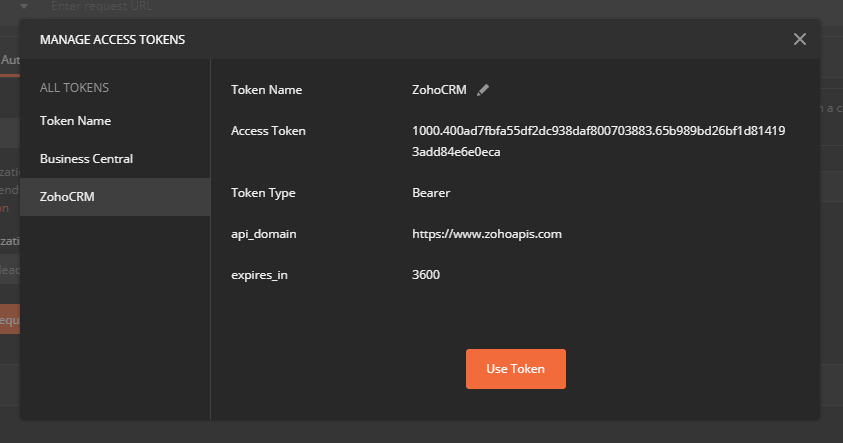Click the 'Token Name' field label in details pane
The width and height of the screenshot is (843, 443).
tap(266, 90)
